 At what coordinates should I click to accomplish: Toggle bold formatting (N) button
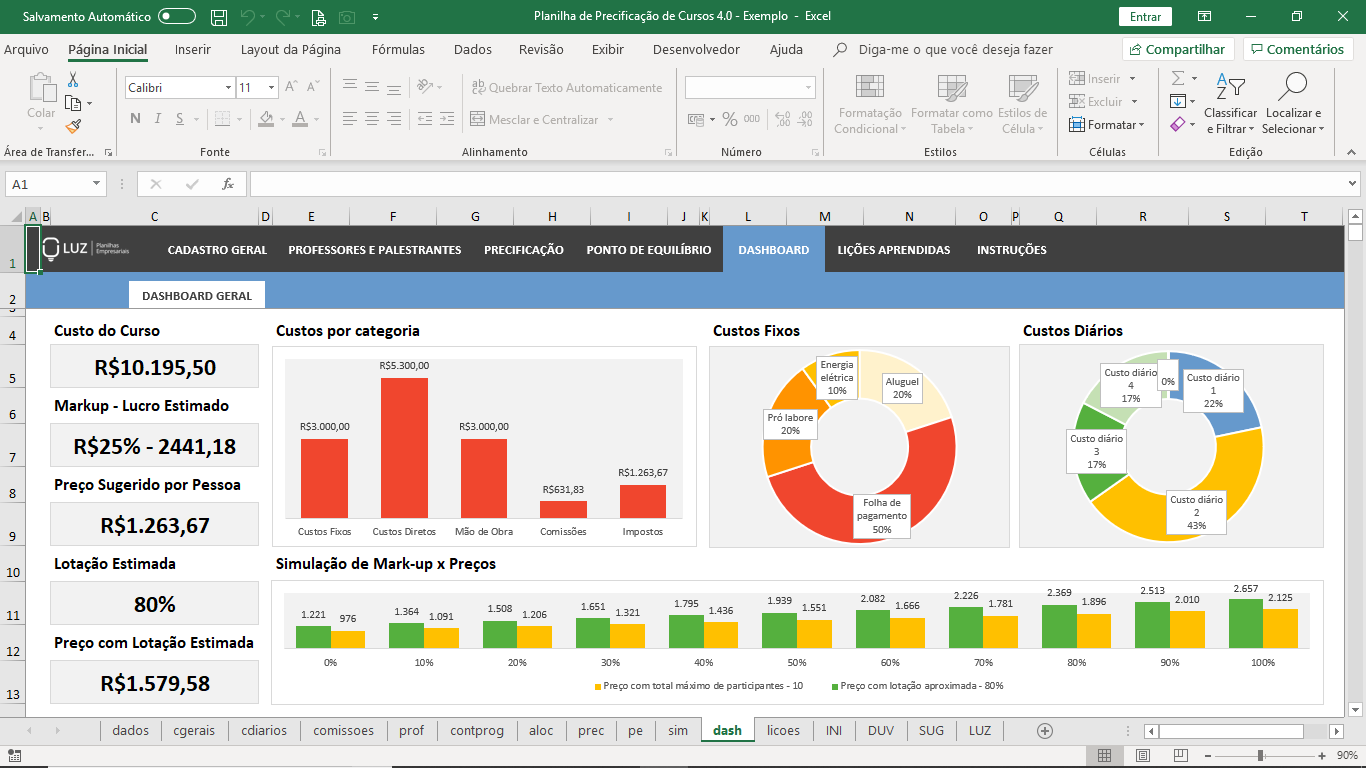(135, 119)
